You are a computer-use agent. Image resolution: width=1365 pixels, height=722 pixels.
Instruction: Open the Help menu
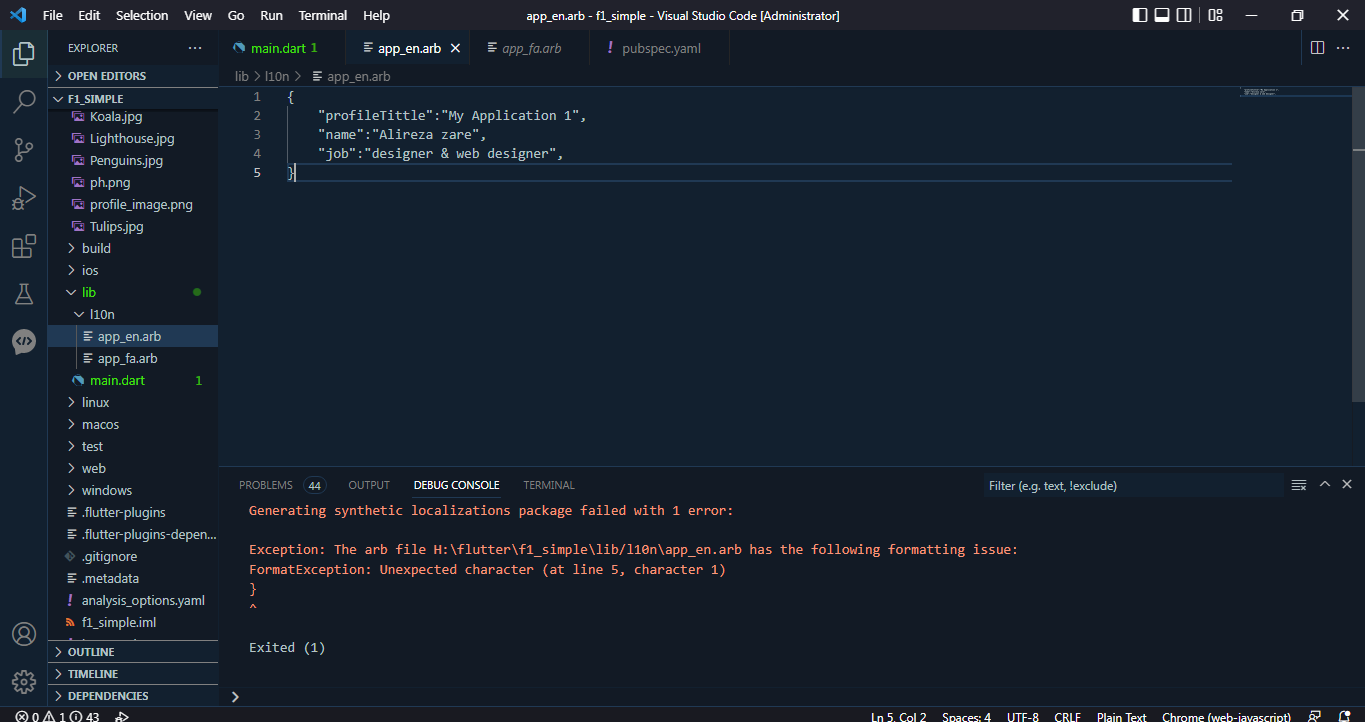coord(376,15)
